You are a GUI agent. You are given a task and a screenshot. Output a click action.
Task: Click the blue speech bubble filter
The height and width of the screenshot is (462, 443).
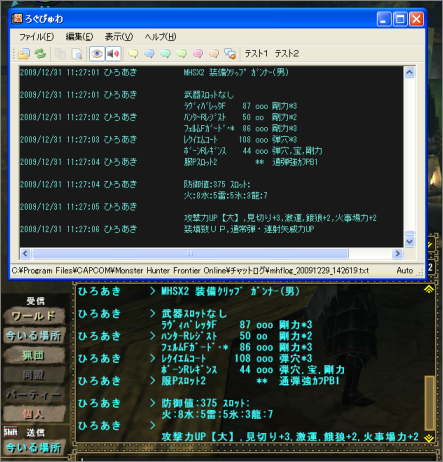(149, 54)
